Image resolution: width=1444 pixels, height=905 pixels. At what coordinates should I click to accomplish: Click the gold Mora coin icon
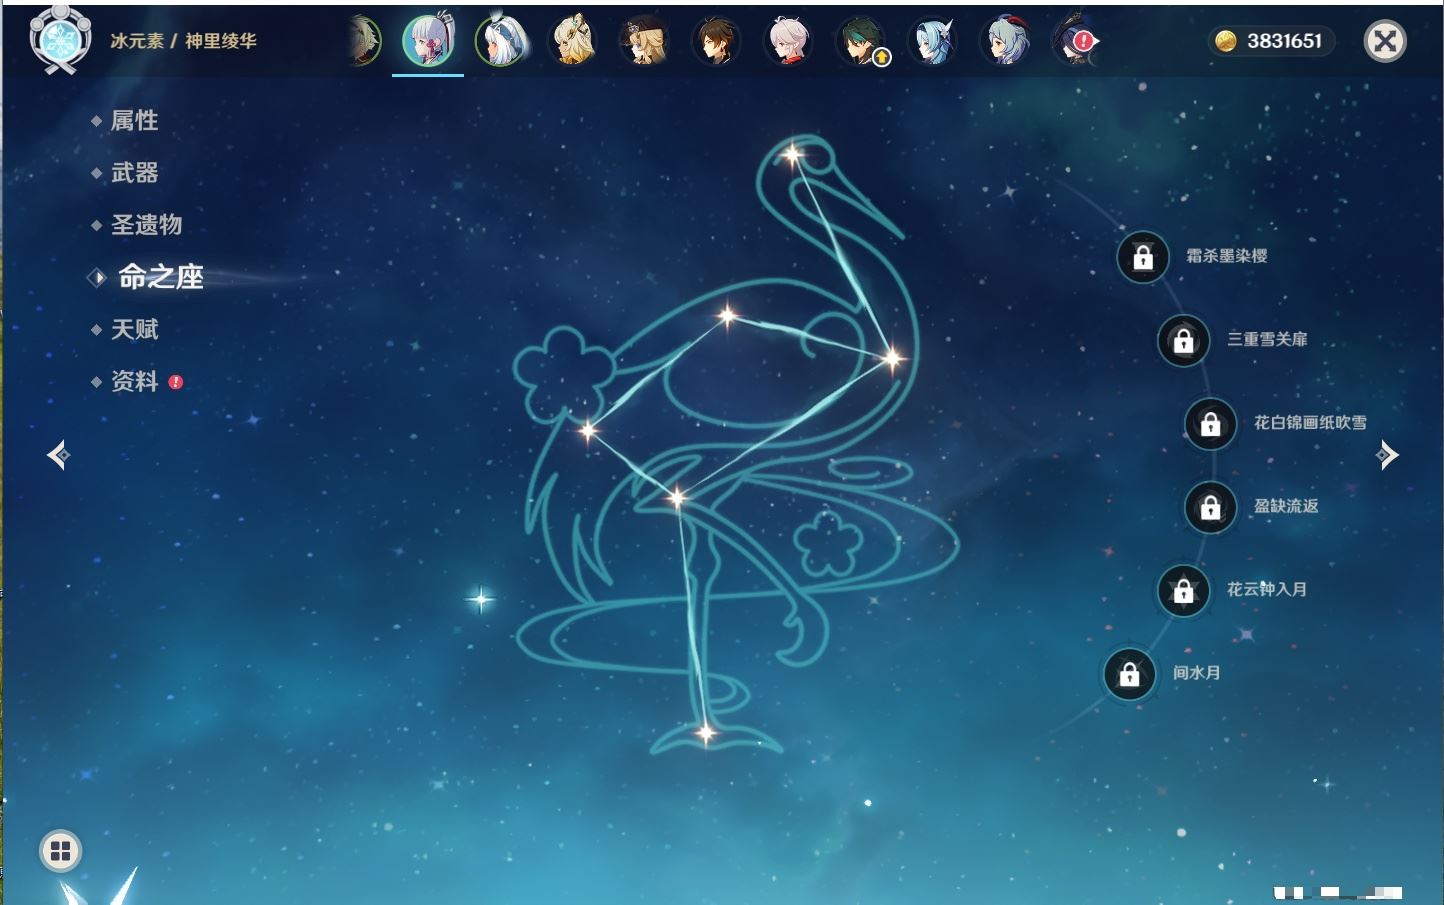click(x=1226, y=41)
